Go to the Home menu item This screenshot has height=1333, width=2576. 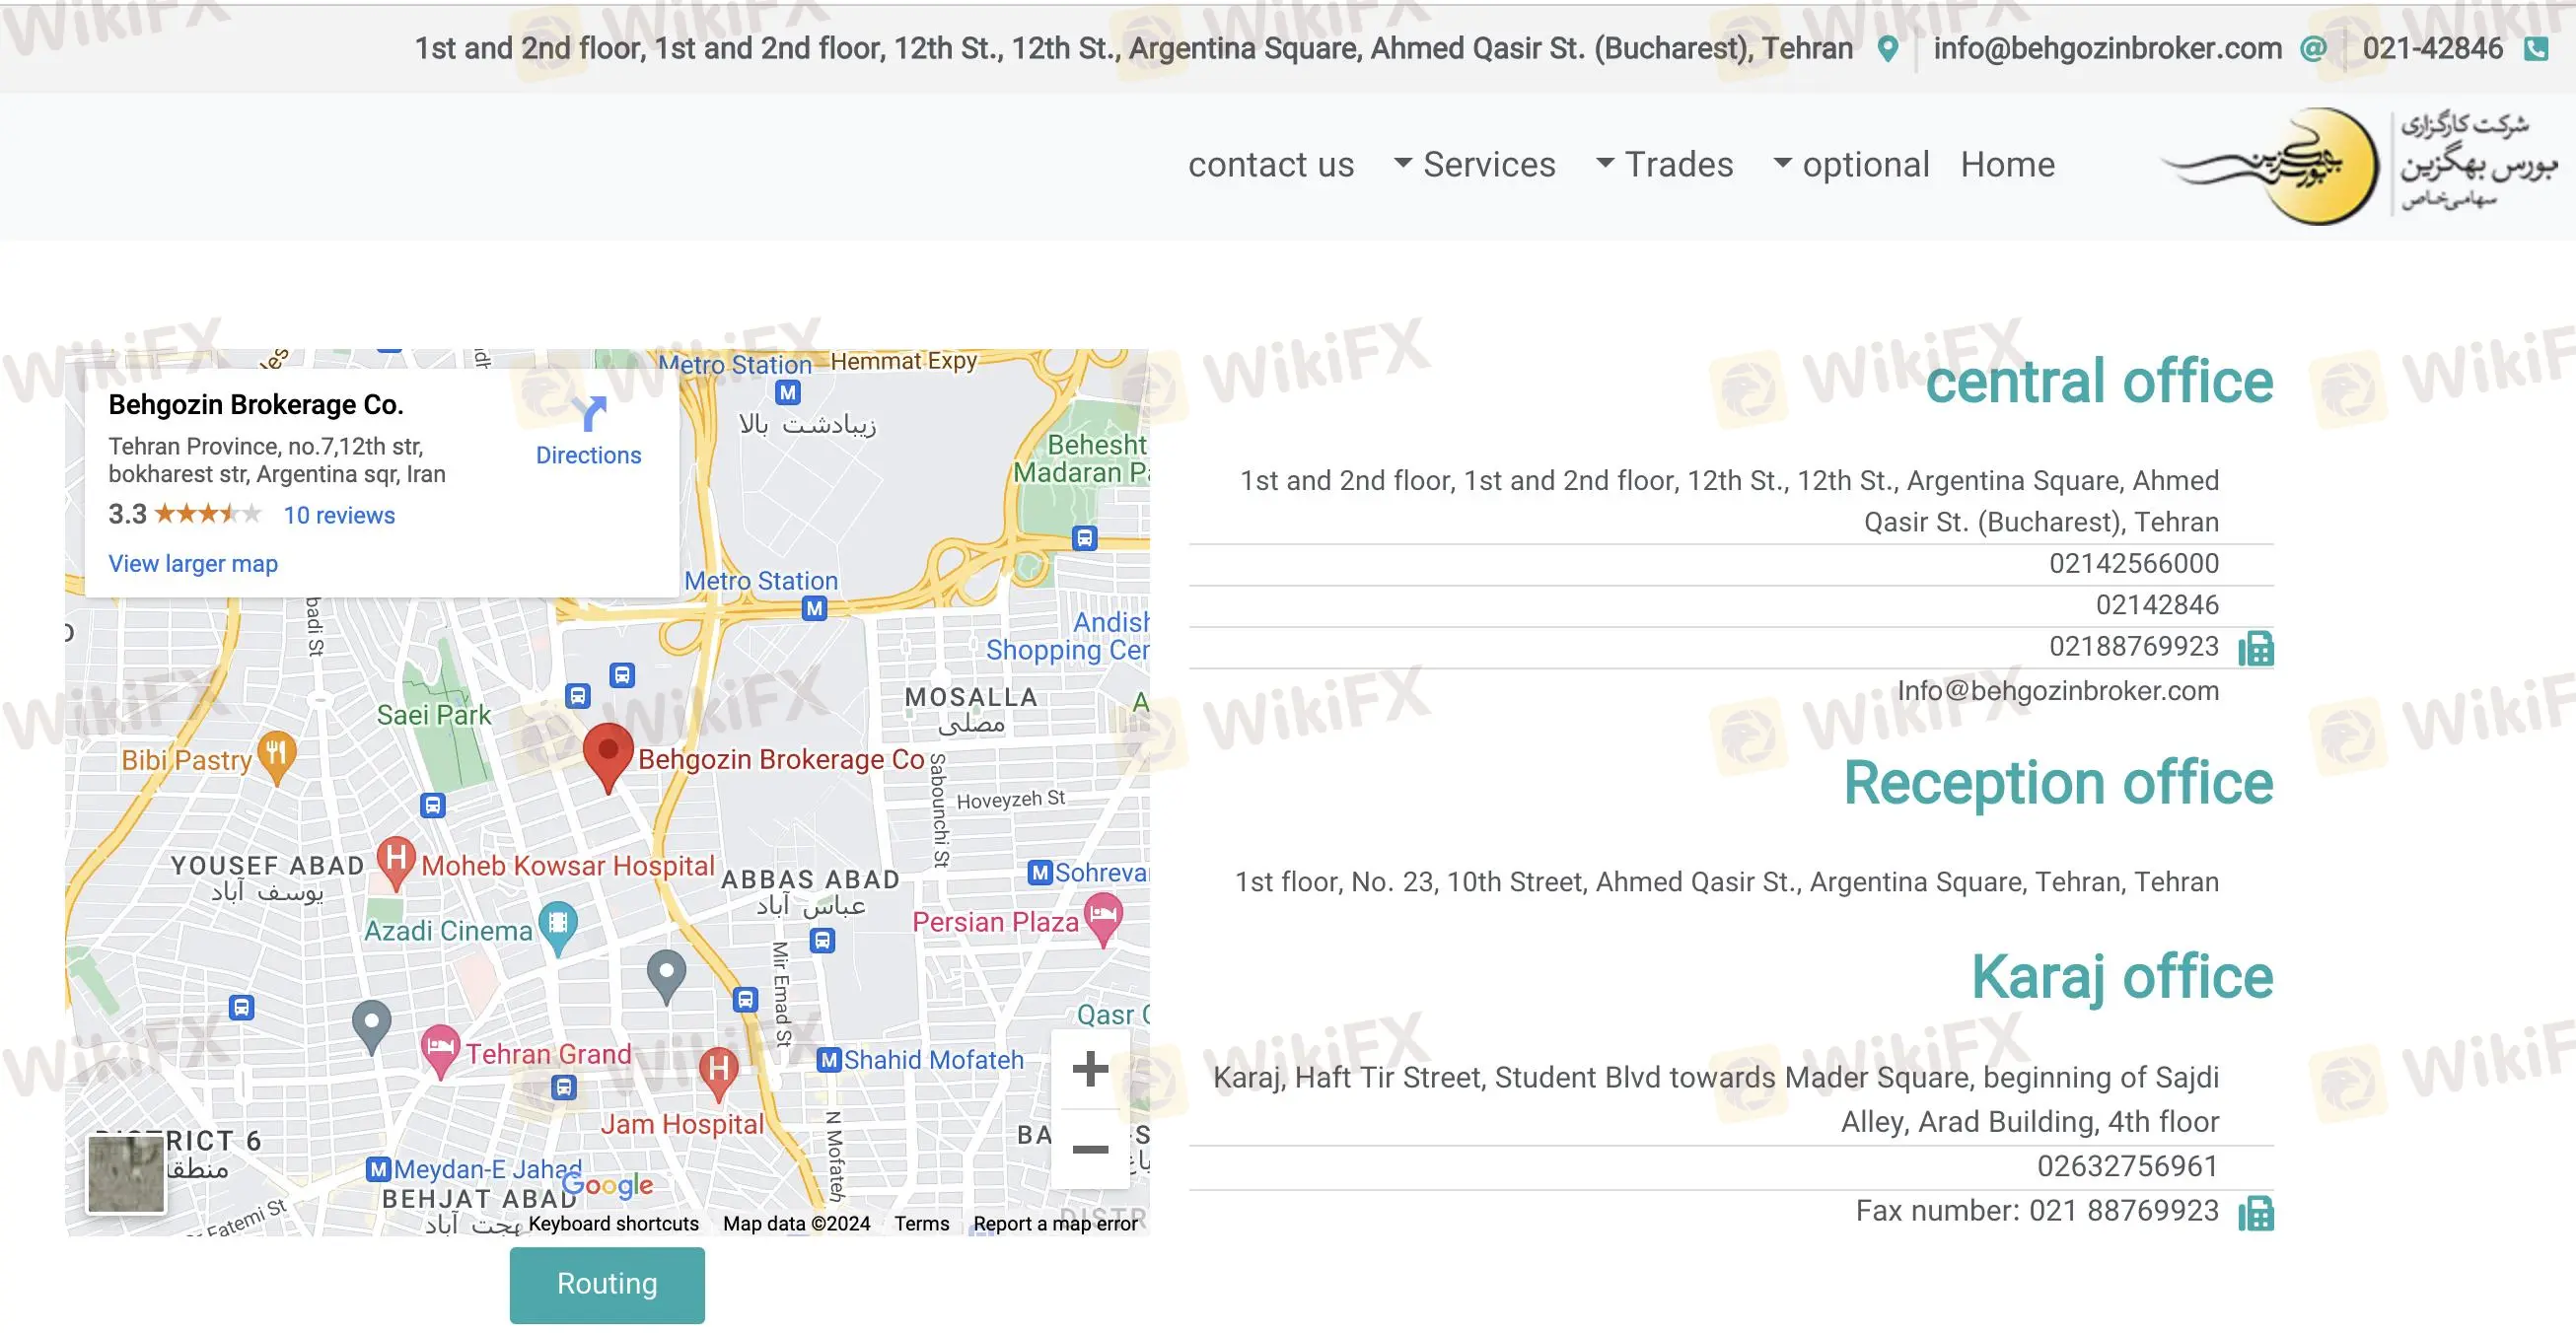coord(2007,164)
